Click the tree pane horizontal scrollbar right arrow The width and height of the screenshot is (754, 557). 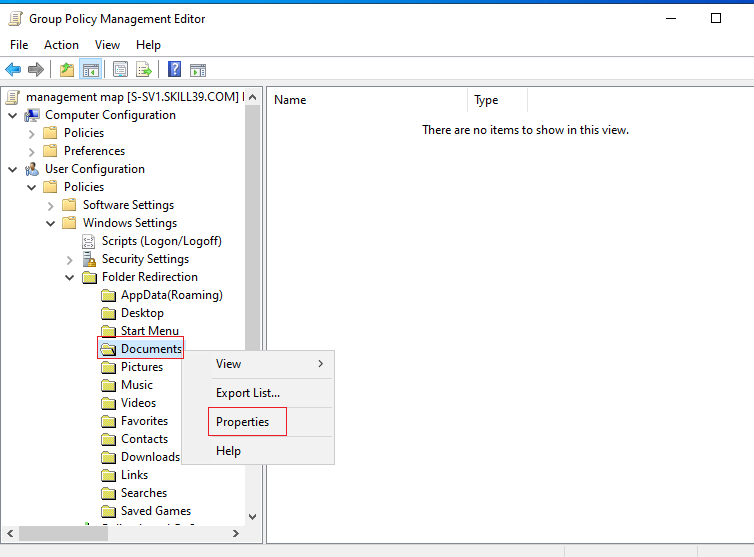click(x=236, y=533)
